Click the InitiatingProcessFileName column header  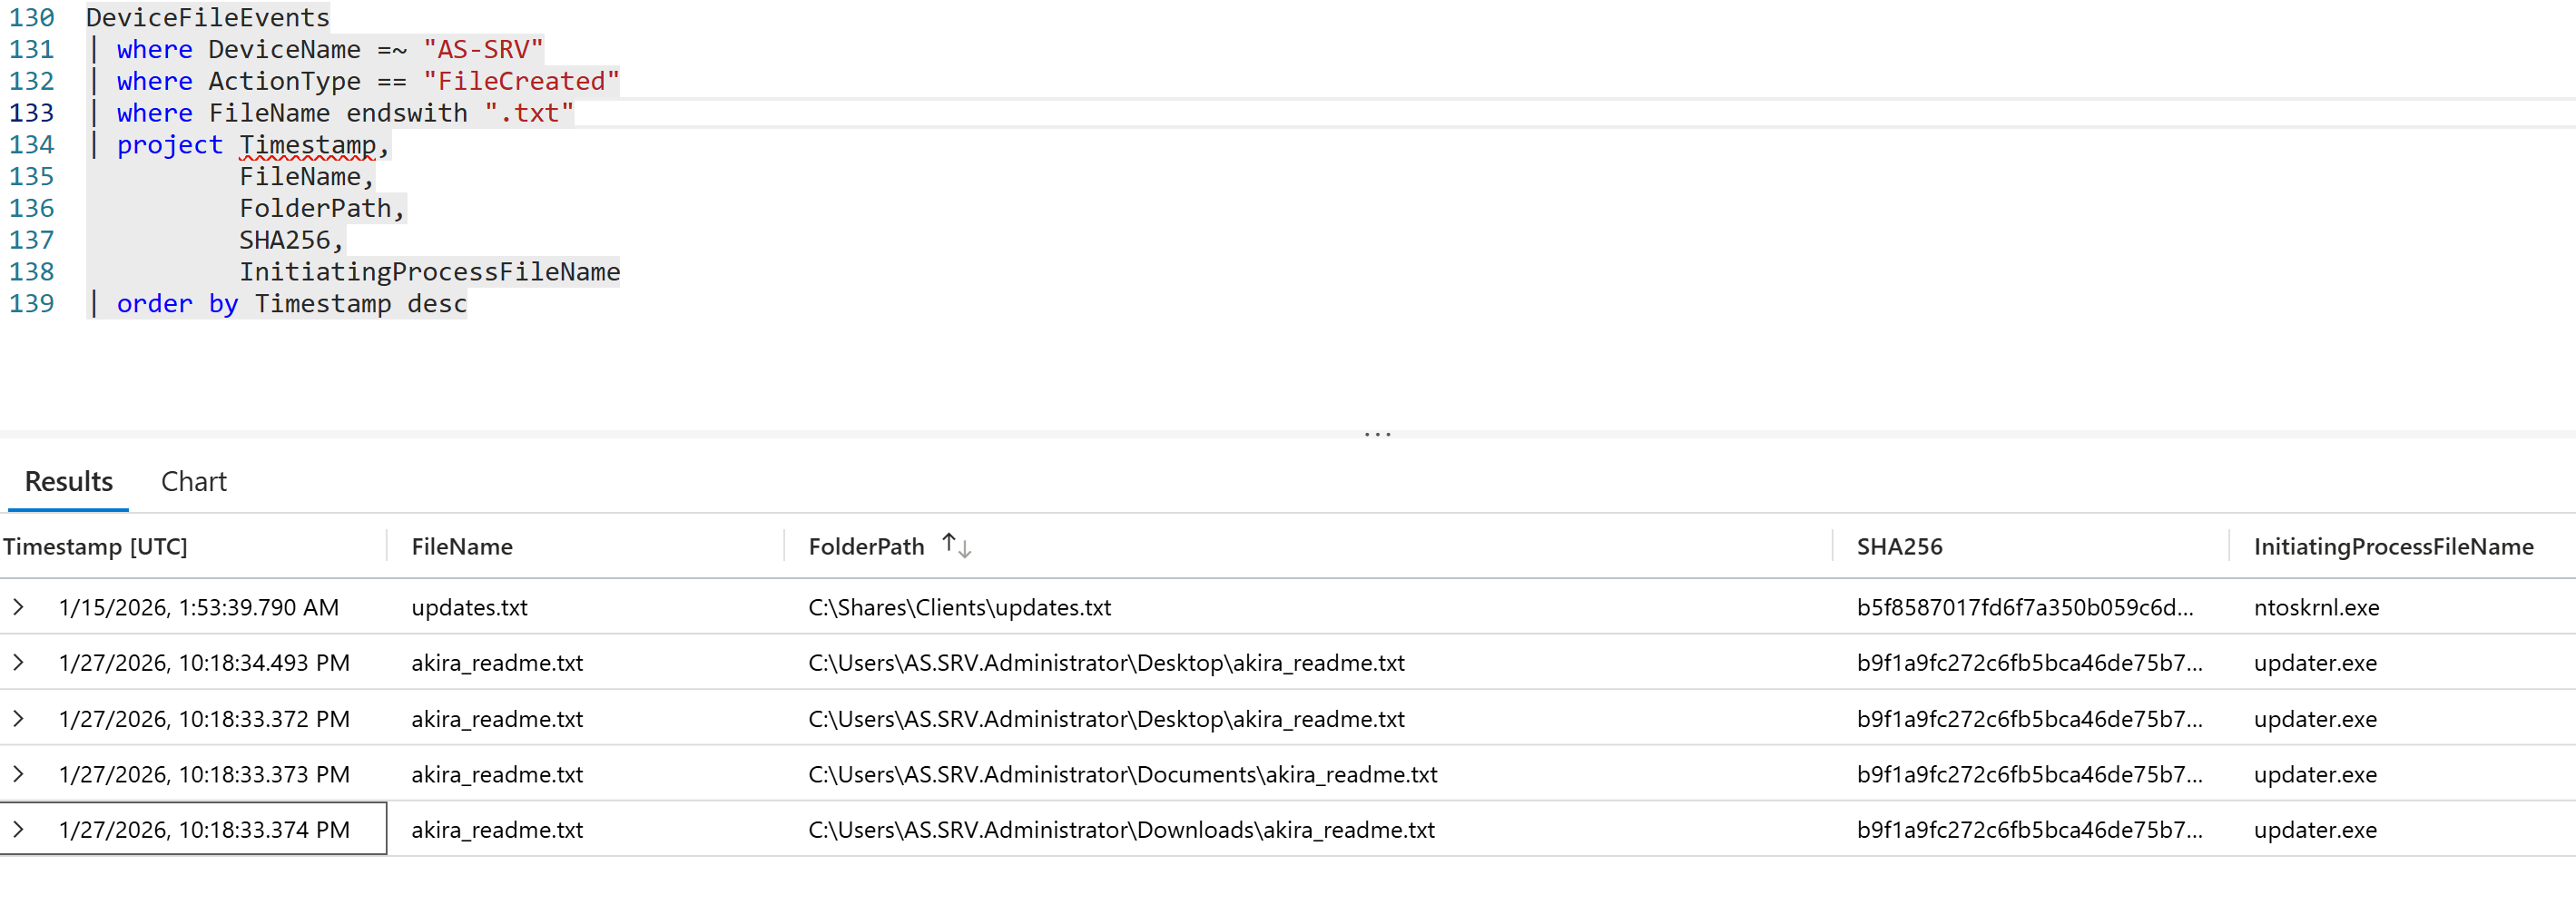(x=2393, y=547)
